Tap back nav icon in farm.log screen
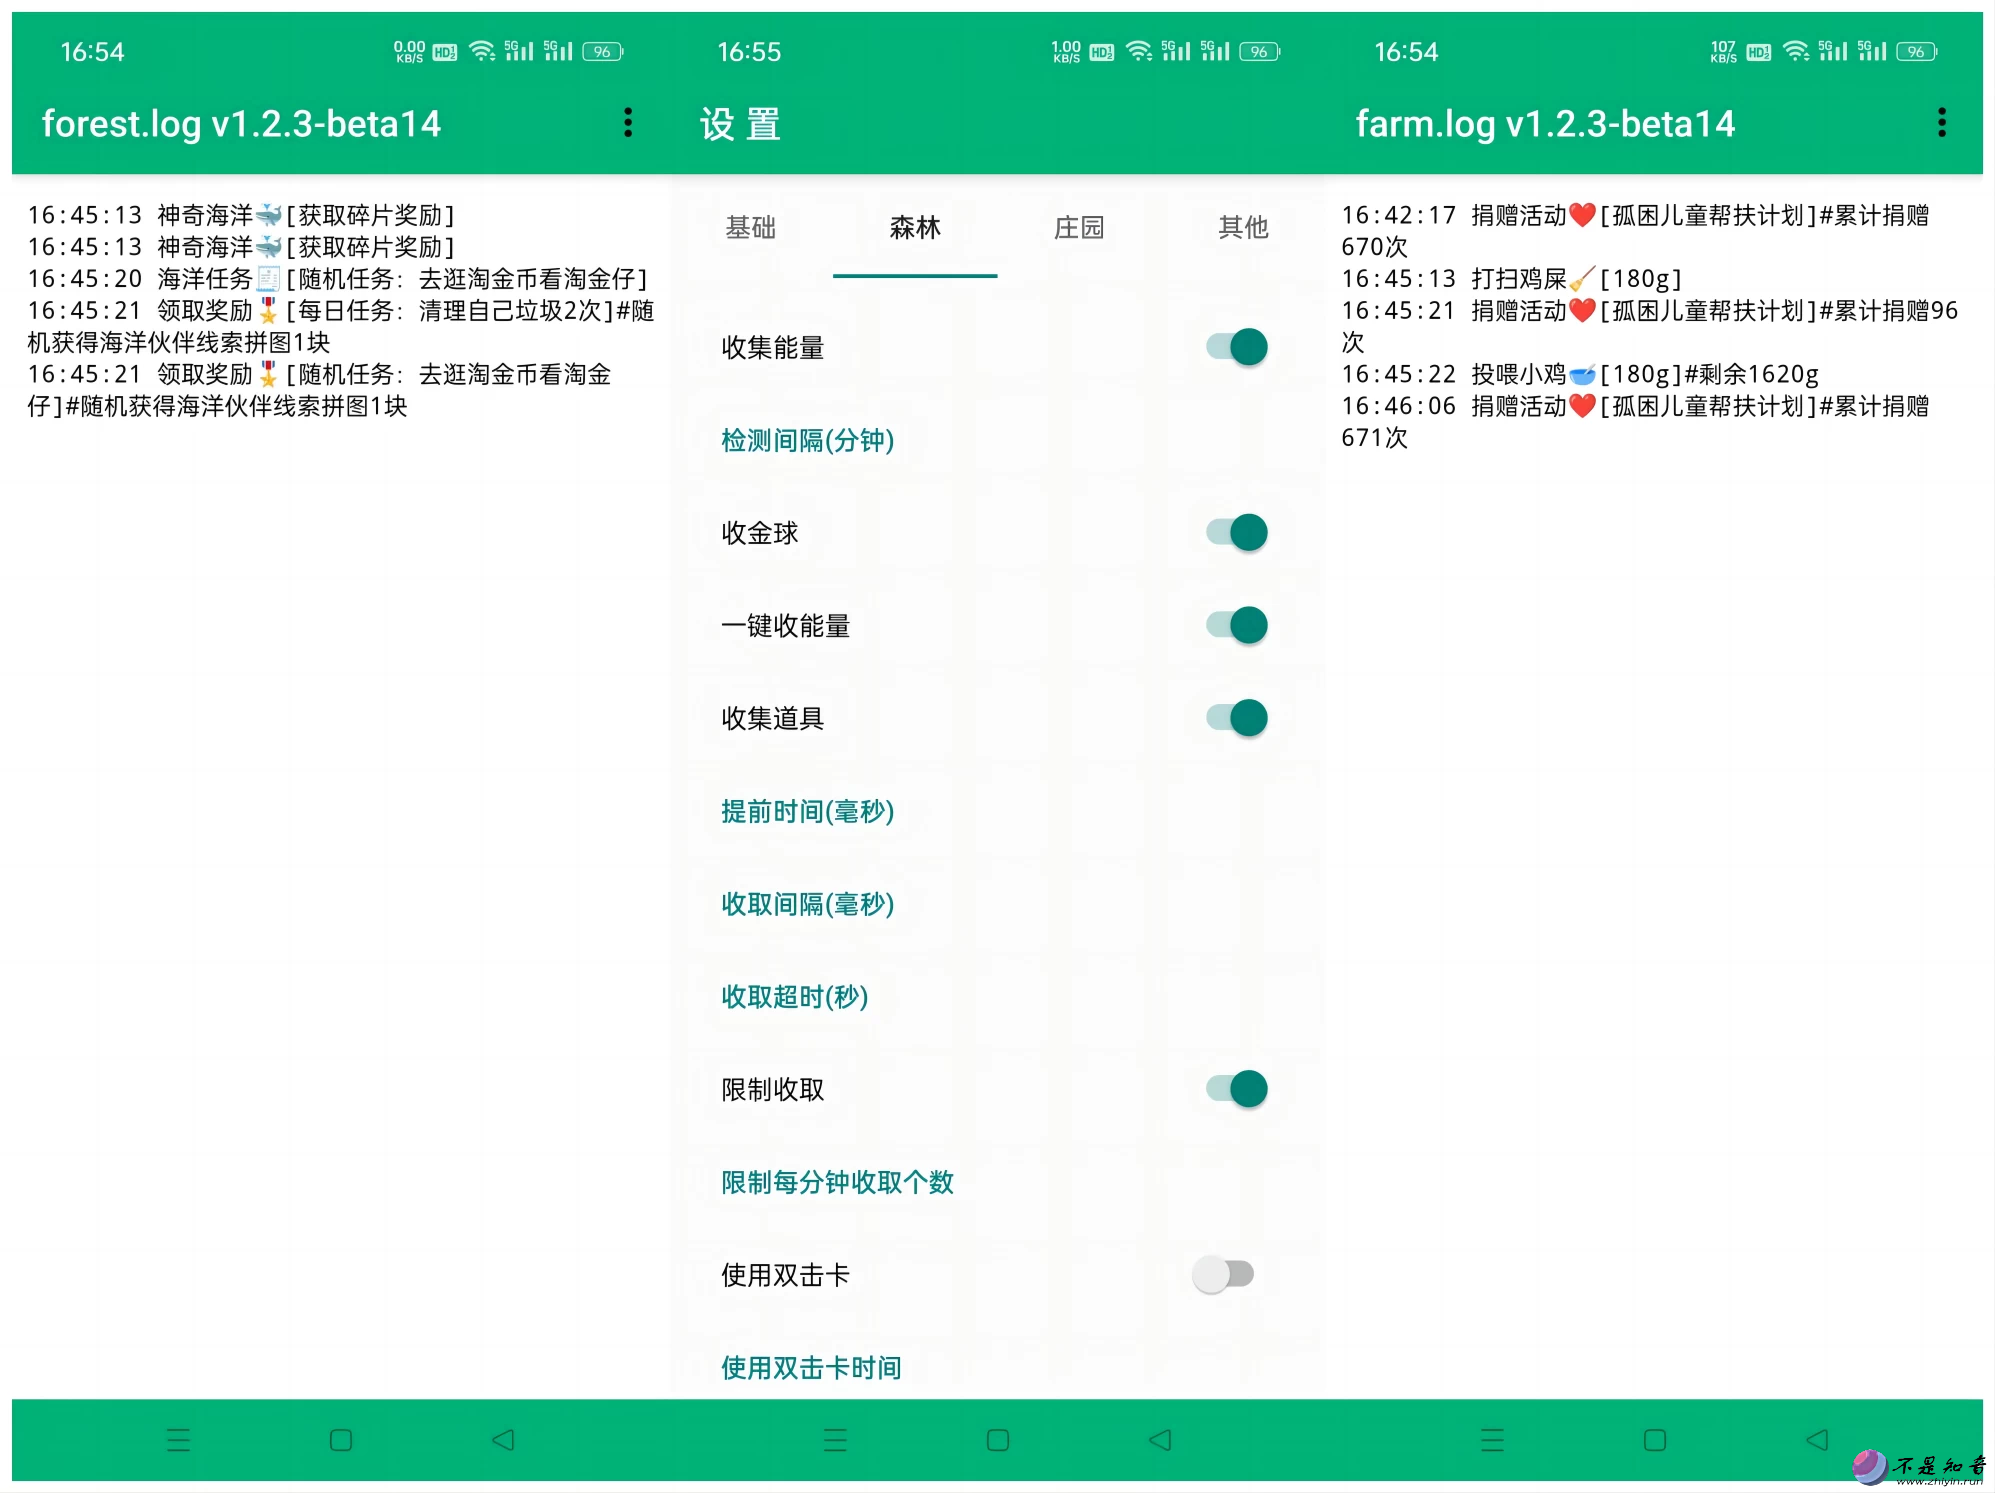The height and width of the screenshot is (1493, 1995). point(1817,1440)
